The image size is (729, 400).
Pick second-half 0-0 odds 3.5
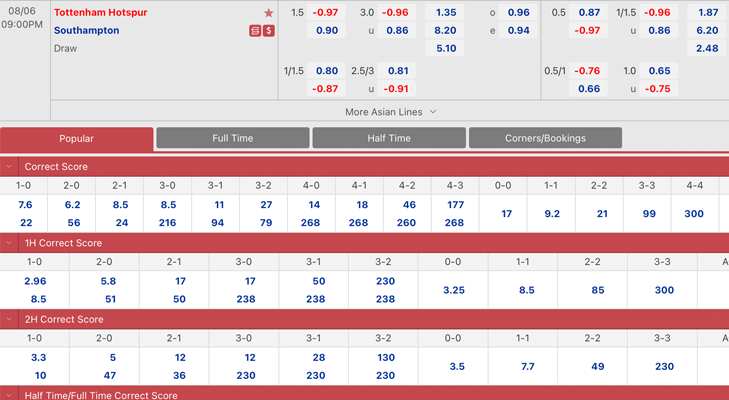pos(457,367)
